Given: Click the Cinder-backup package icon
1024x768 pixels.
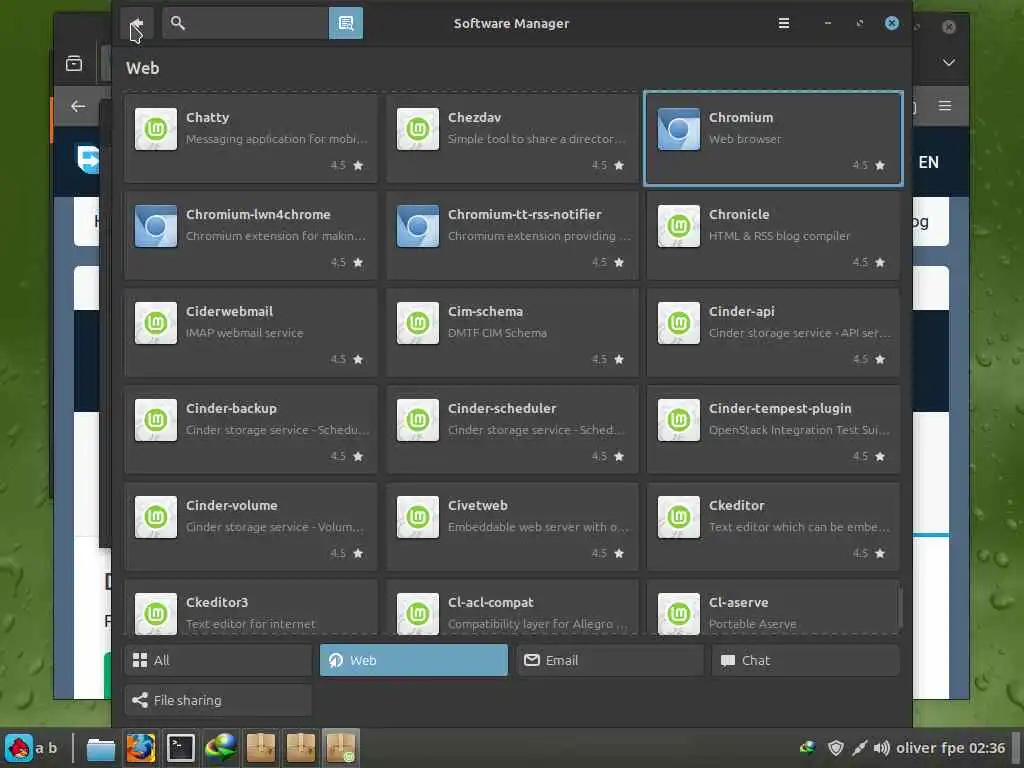Looking at the screenshot, I should pos(156,420).
